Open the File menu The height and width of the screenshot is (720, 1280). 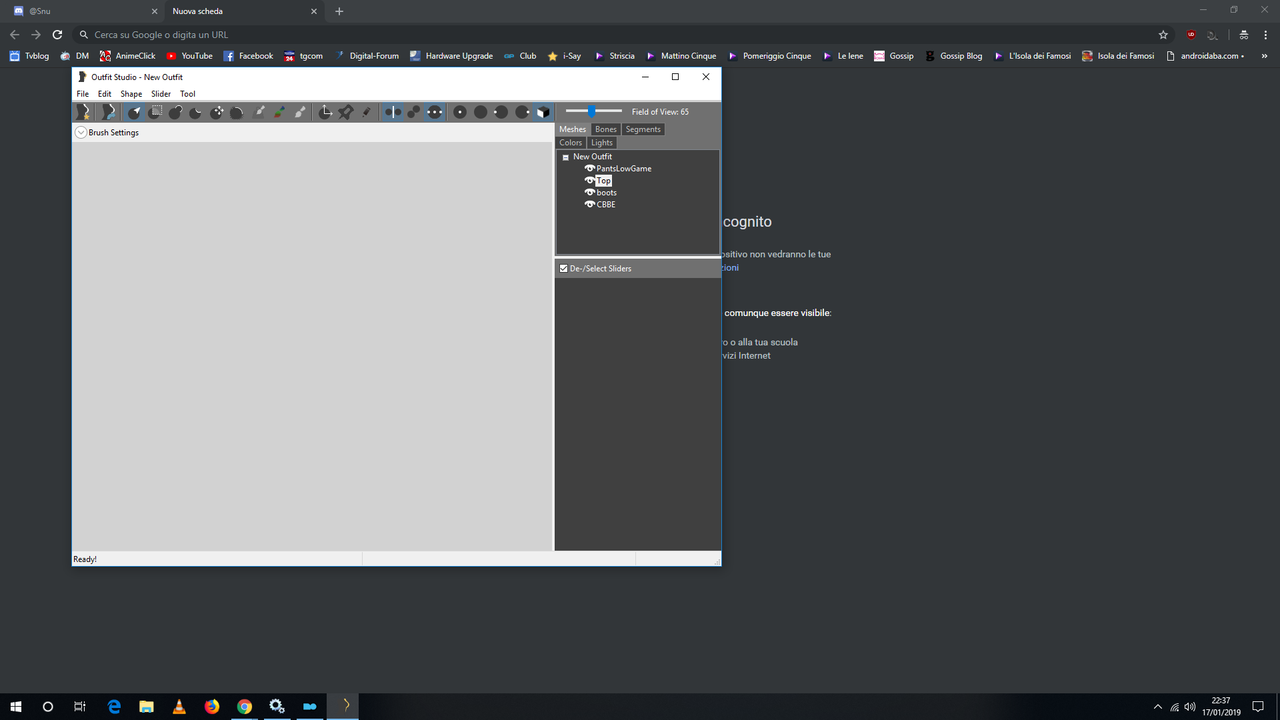83,94
